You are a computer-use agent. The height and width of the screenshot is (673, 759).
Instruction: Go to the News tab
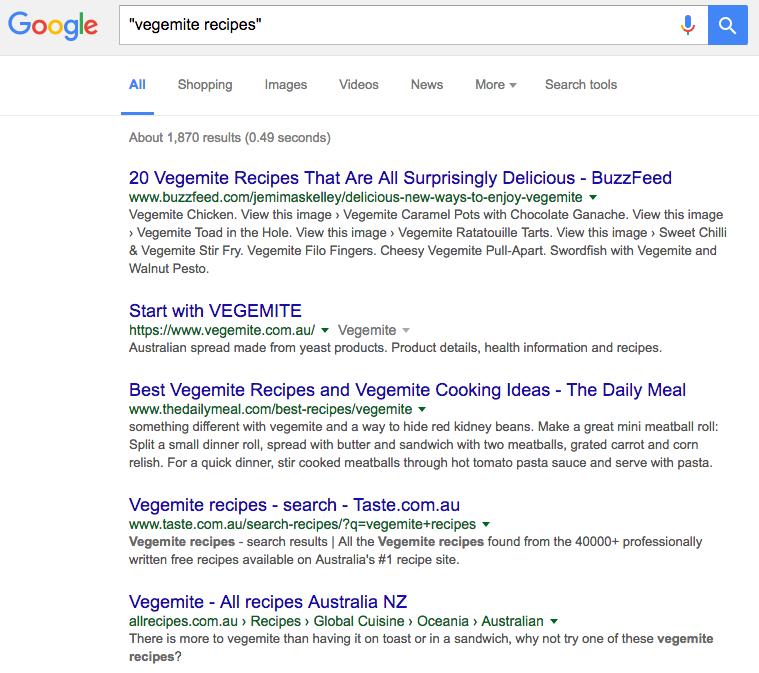pos(427,85)
